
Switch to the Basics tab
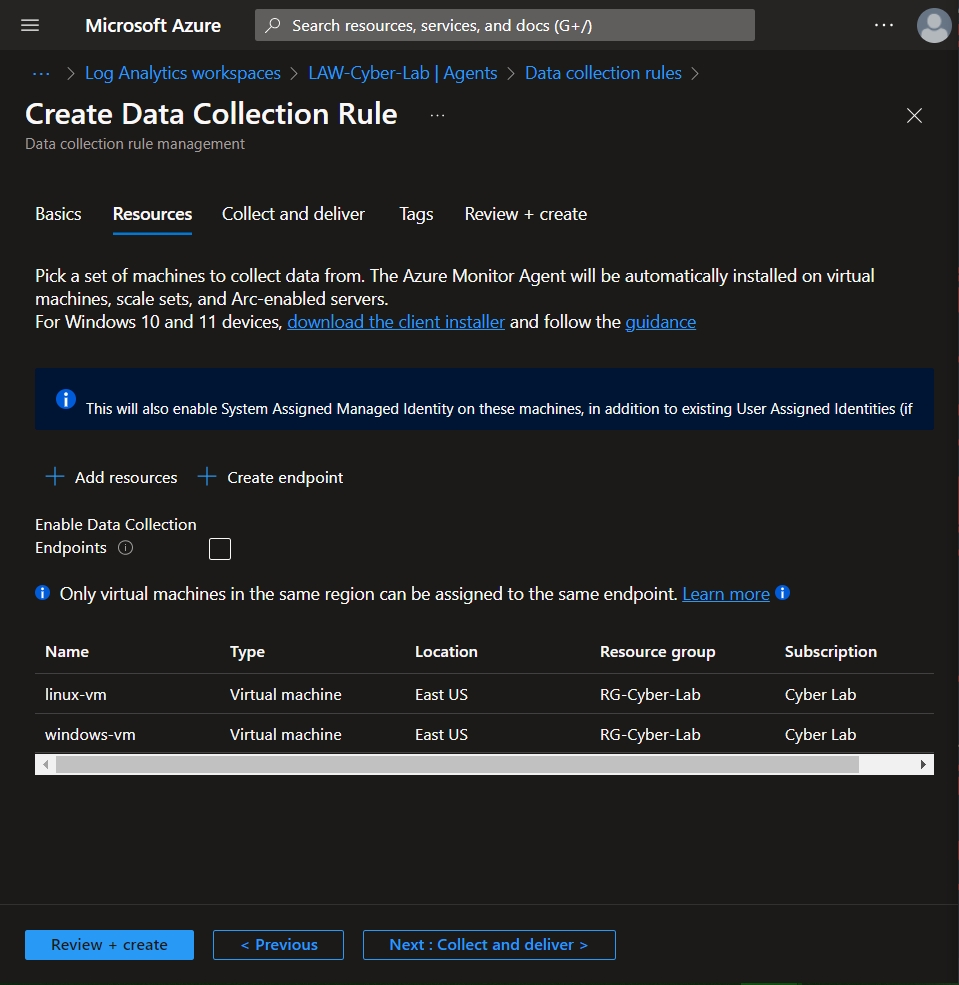pyautogui.click(x=58, y=214)
